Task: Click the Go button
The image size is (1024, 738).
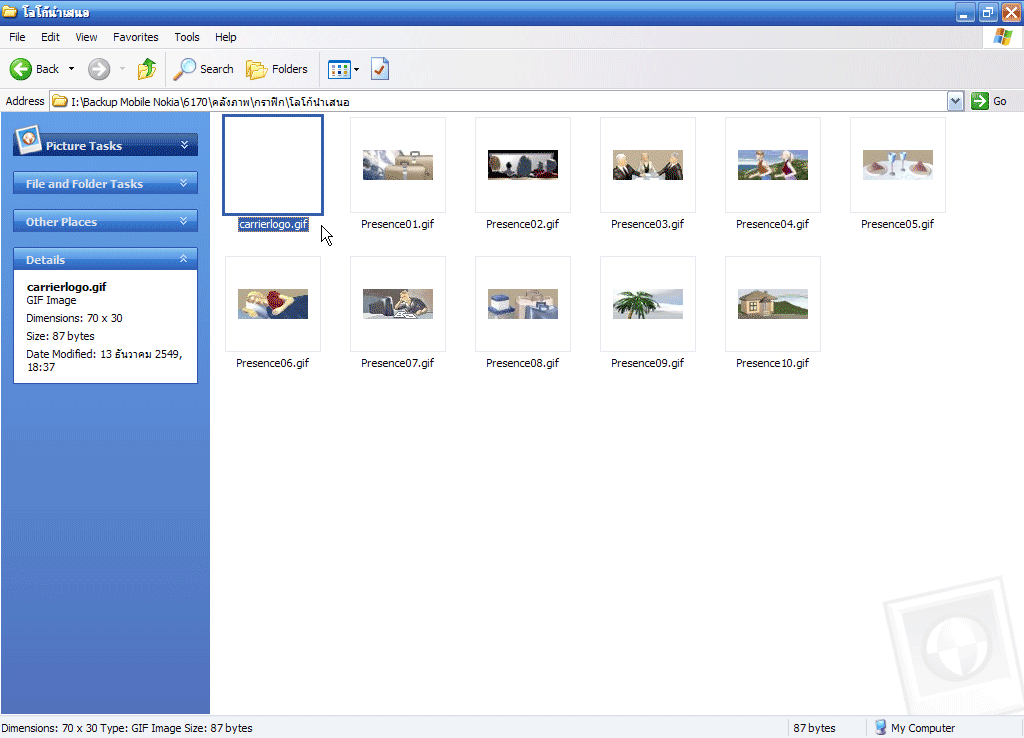Action: (x=989, y=101)
